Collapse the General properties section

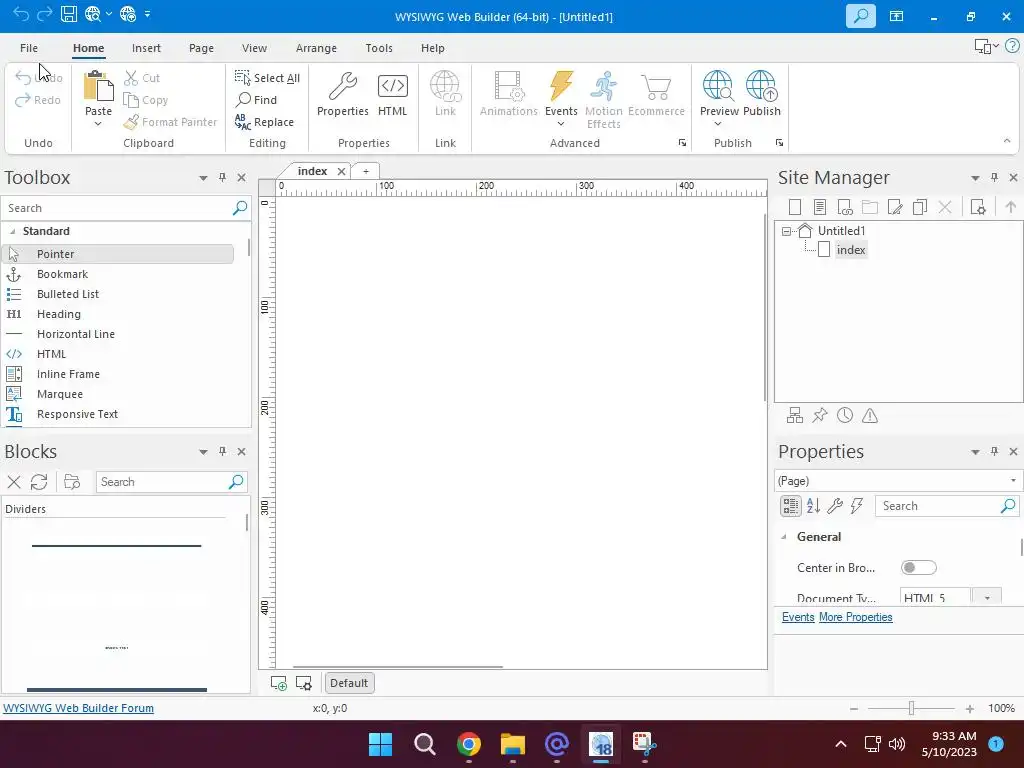(x=784, y=537)
